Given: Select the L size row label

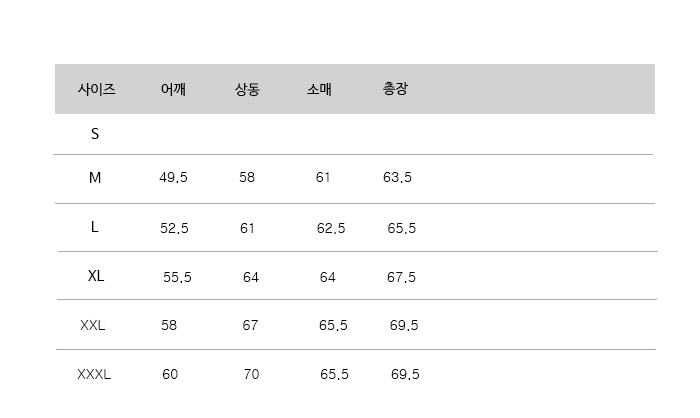Looking at the screenshot, I should 95,227.
